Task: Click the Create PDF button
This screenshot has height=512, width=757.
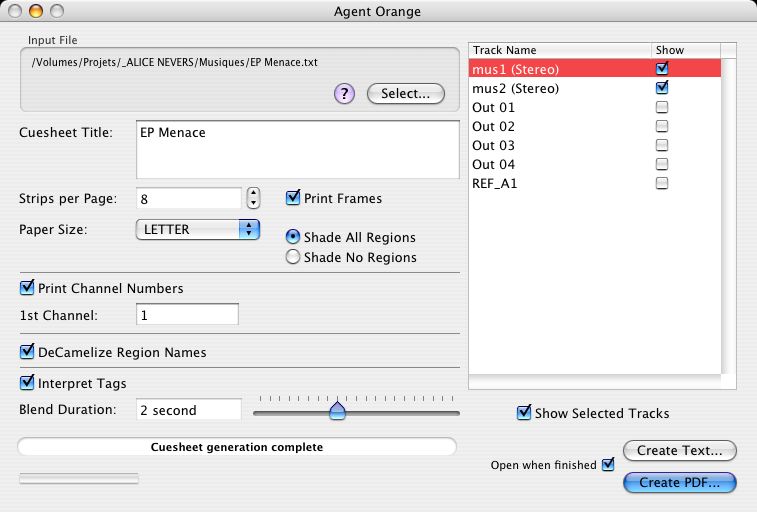Action: pos(679,483)
